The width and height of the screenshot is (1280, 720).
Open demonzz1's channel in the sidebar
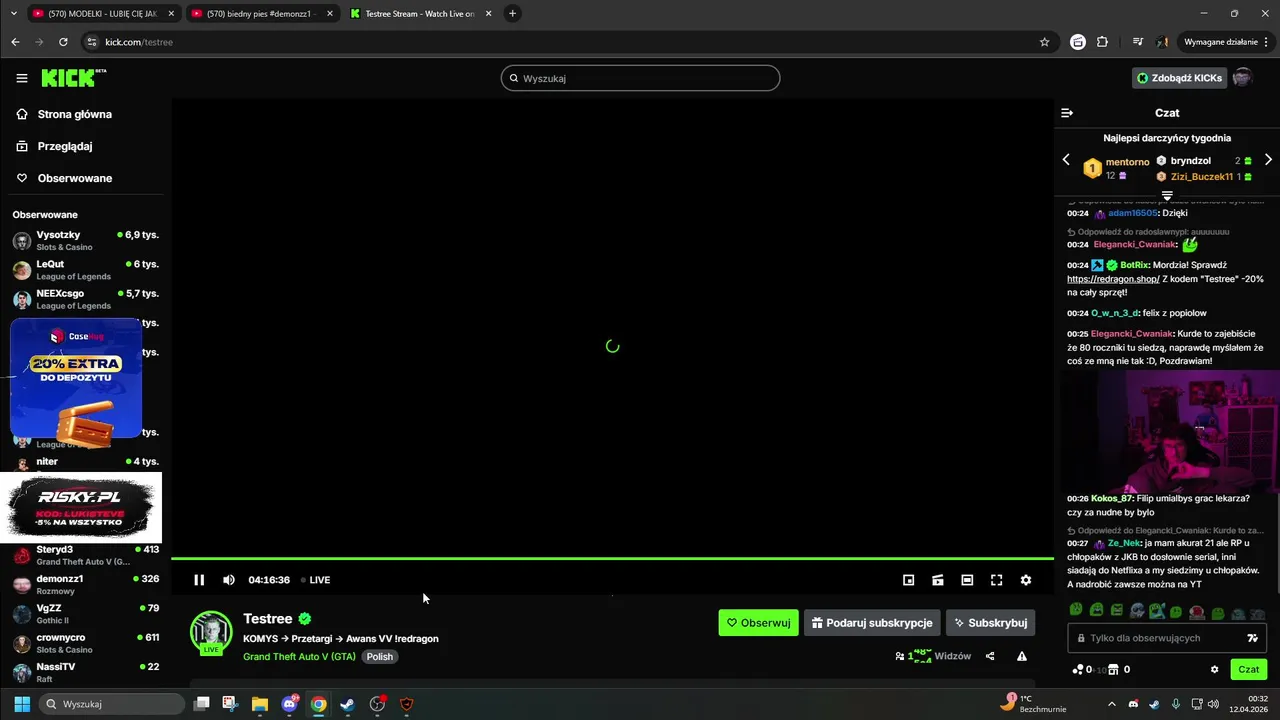[x=85, y=584]
